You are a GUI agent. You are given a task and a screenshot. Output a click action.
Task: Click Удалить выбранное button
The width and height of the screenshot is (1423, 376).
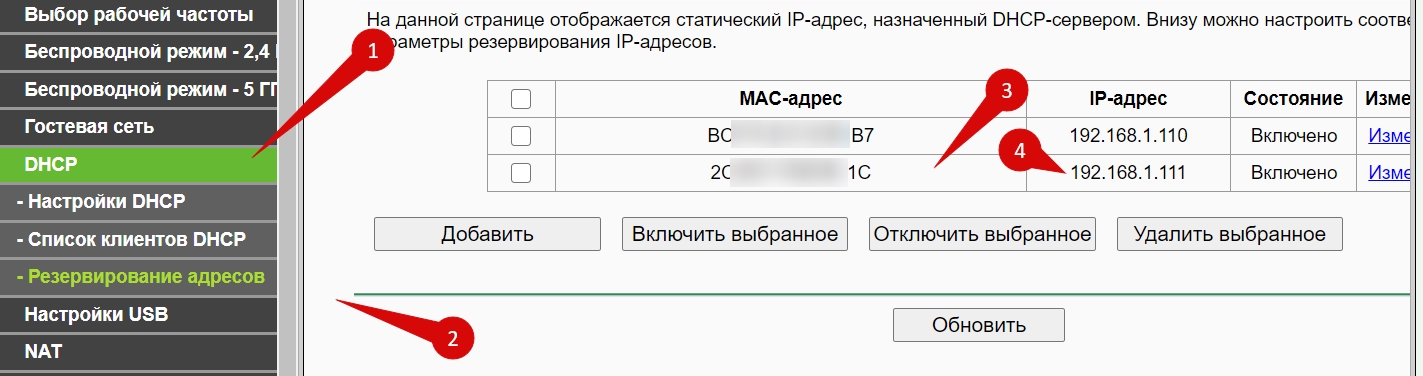(1229, 234)
